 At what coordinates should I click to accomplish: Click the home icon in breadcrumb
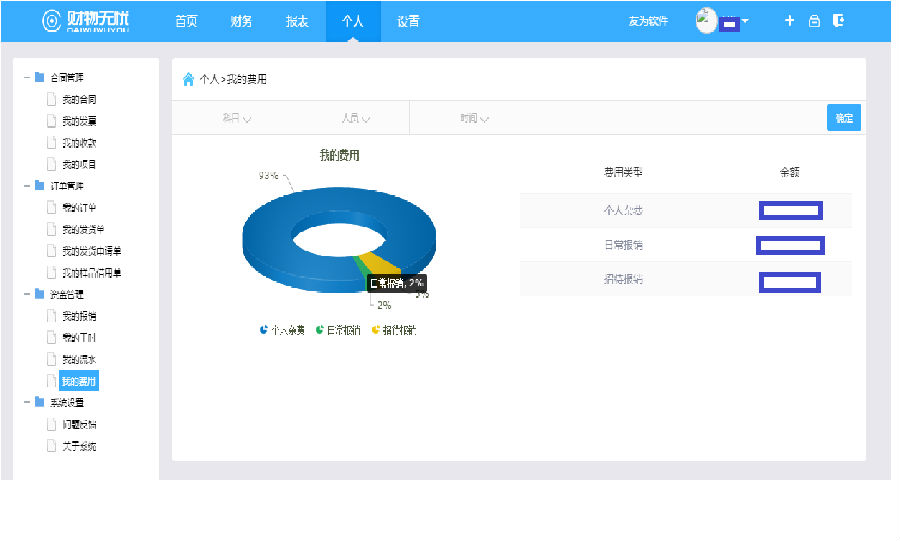[188, 79]
